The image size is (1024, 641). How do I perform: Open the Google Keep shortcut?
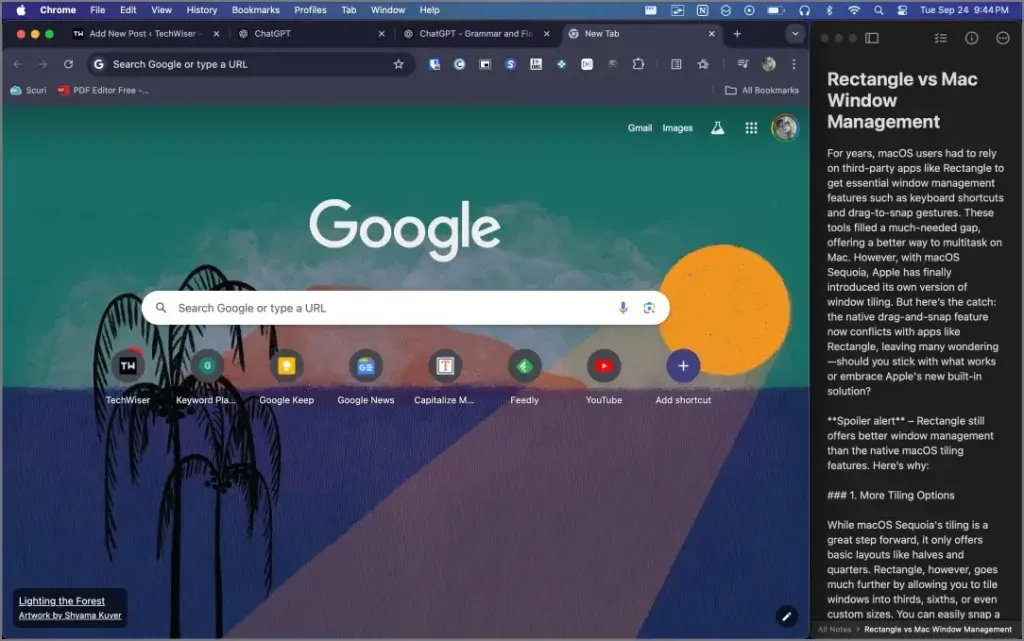point(286,376)
